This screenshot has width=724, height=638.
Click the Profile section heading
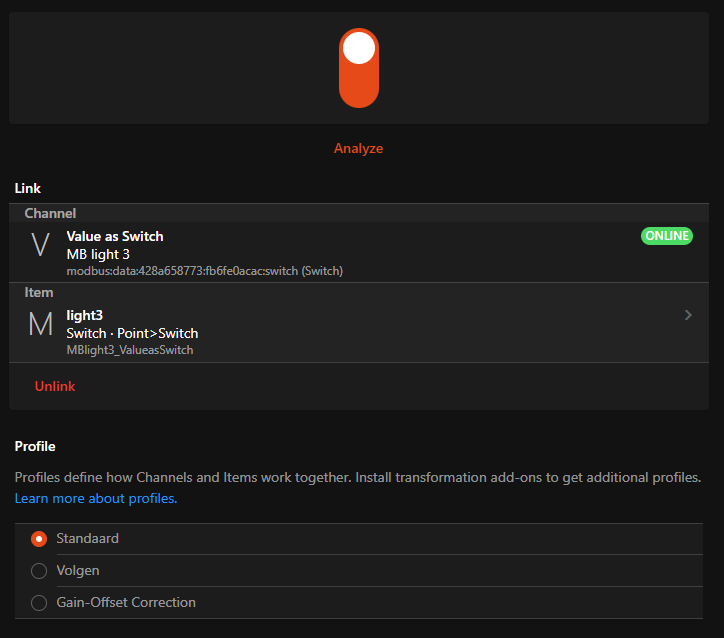pos(35,446)
